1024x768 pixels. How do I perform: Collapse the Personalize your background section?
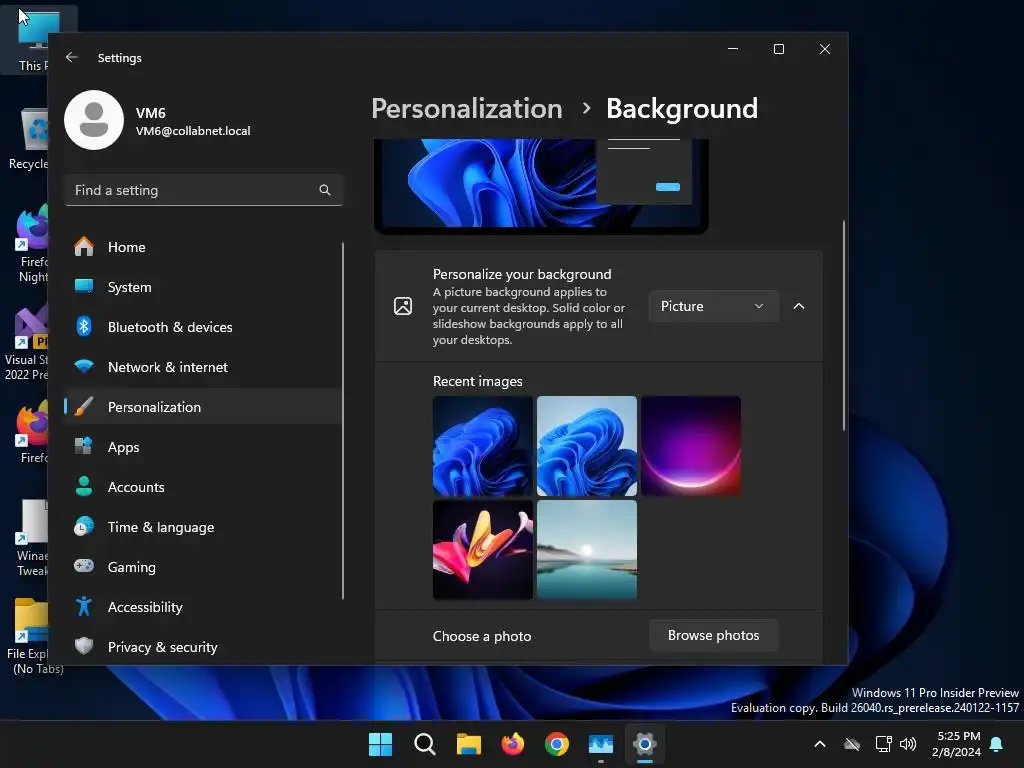click(799, 306)
